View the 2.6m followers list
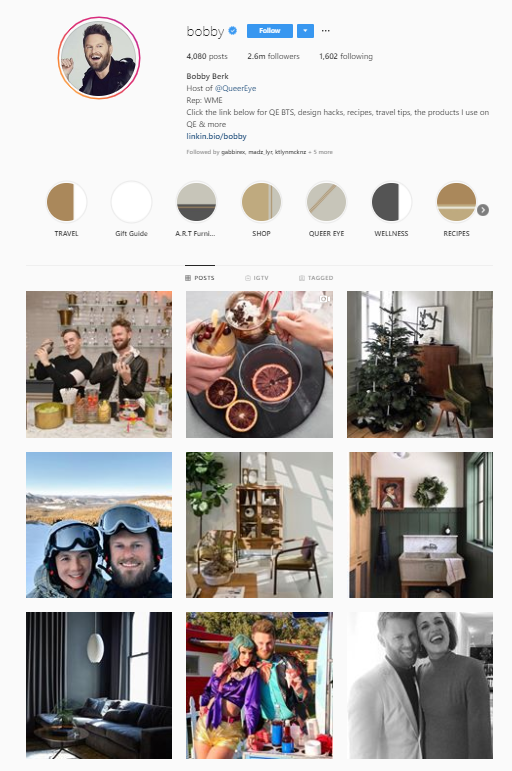Screen dimensions: 512x771 [273, 56]
